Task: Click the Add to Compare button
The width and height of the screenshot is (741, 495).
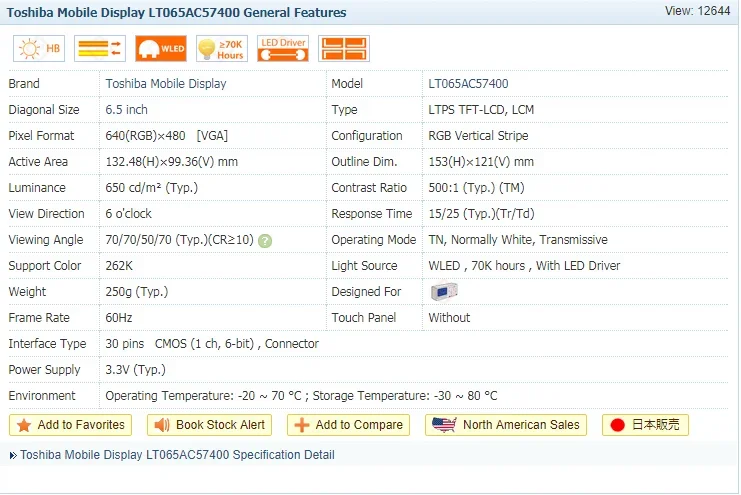Action: click(348, 425)
